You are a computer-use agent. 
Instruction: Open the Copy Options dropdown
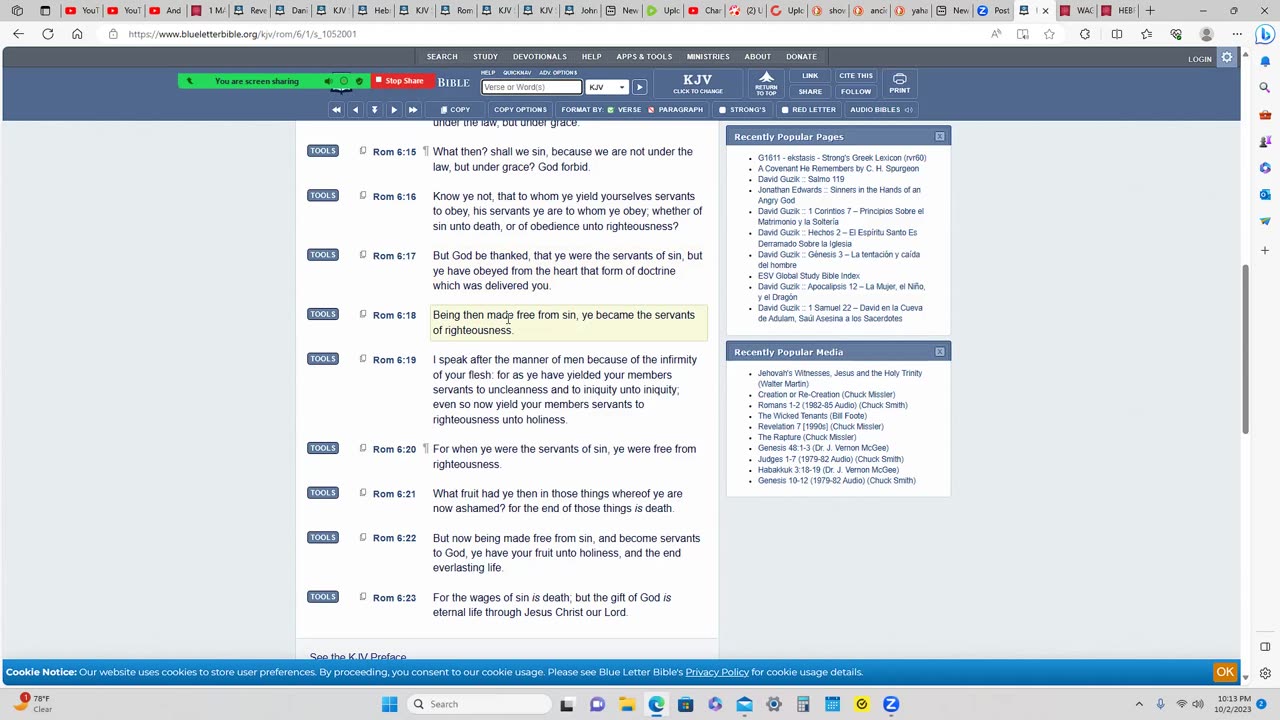tap(520, 110)
